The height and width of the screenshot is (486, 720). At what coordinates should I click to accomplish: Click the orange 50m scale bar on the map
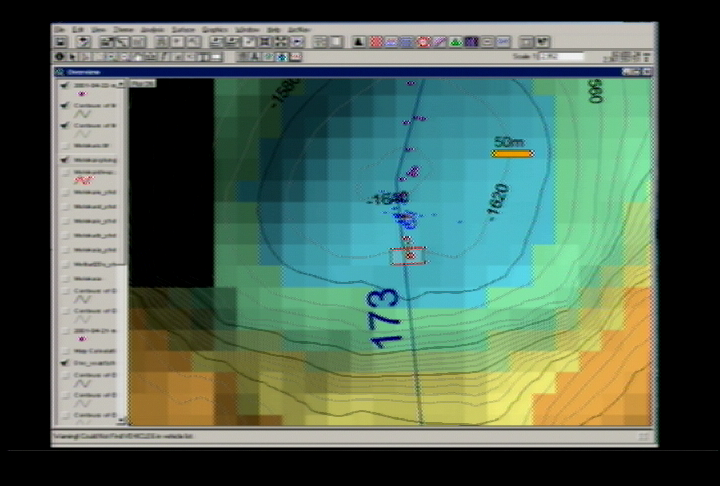point(512,154)
